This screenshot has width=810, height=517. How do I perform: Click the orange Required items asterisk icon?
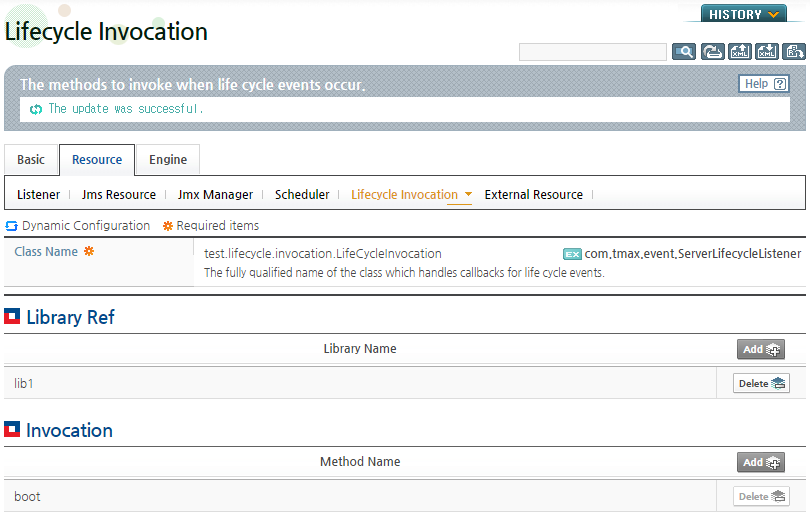(x=167, y=226)
